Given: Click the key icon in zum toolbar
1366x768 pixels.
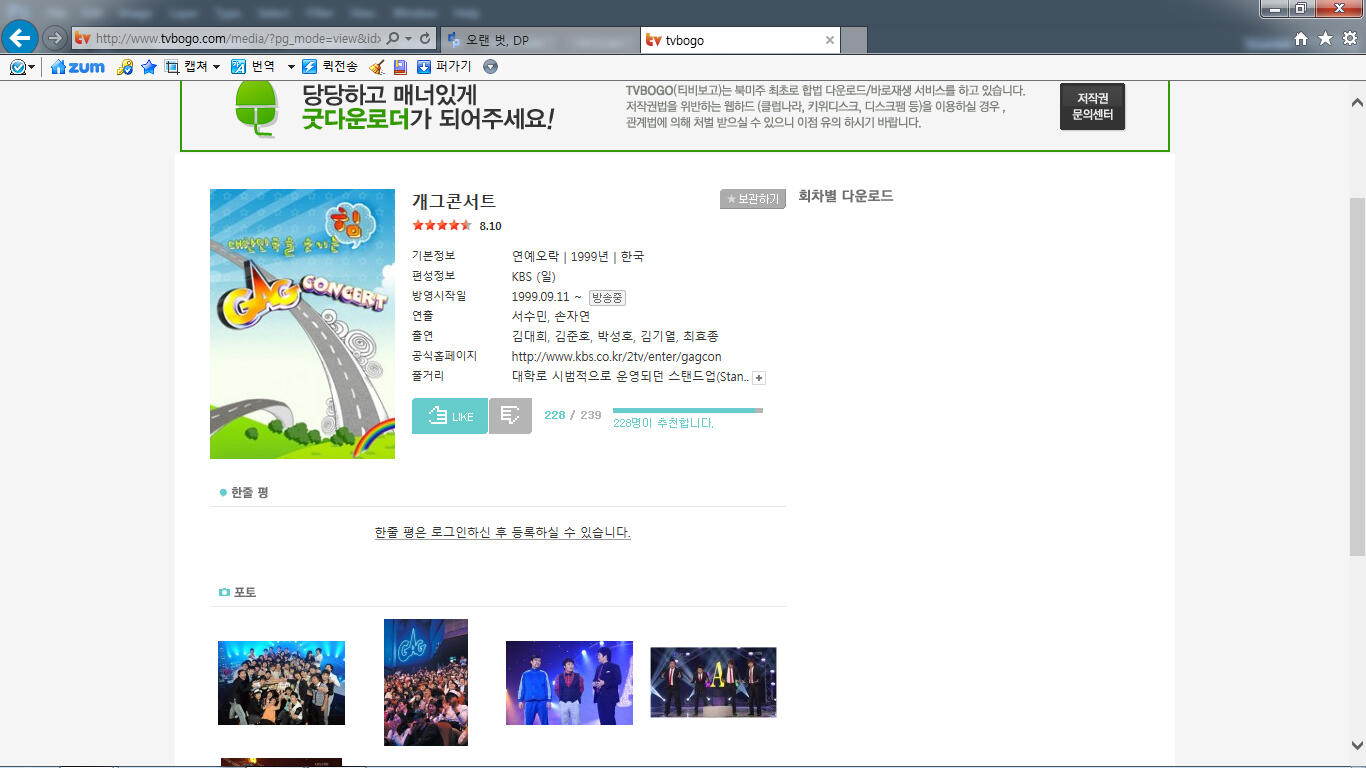Looking at the screenshot, I should (125, 67).
